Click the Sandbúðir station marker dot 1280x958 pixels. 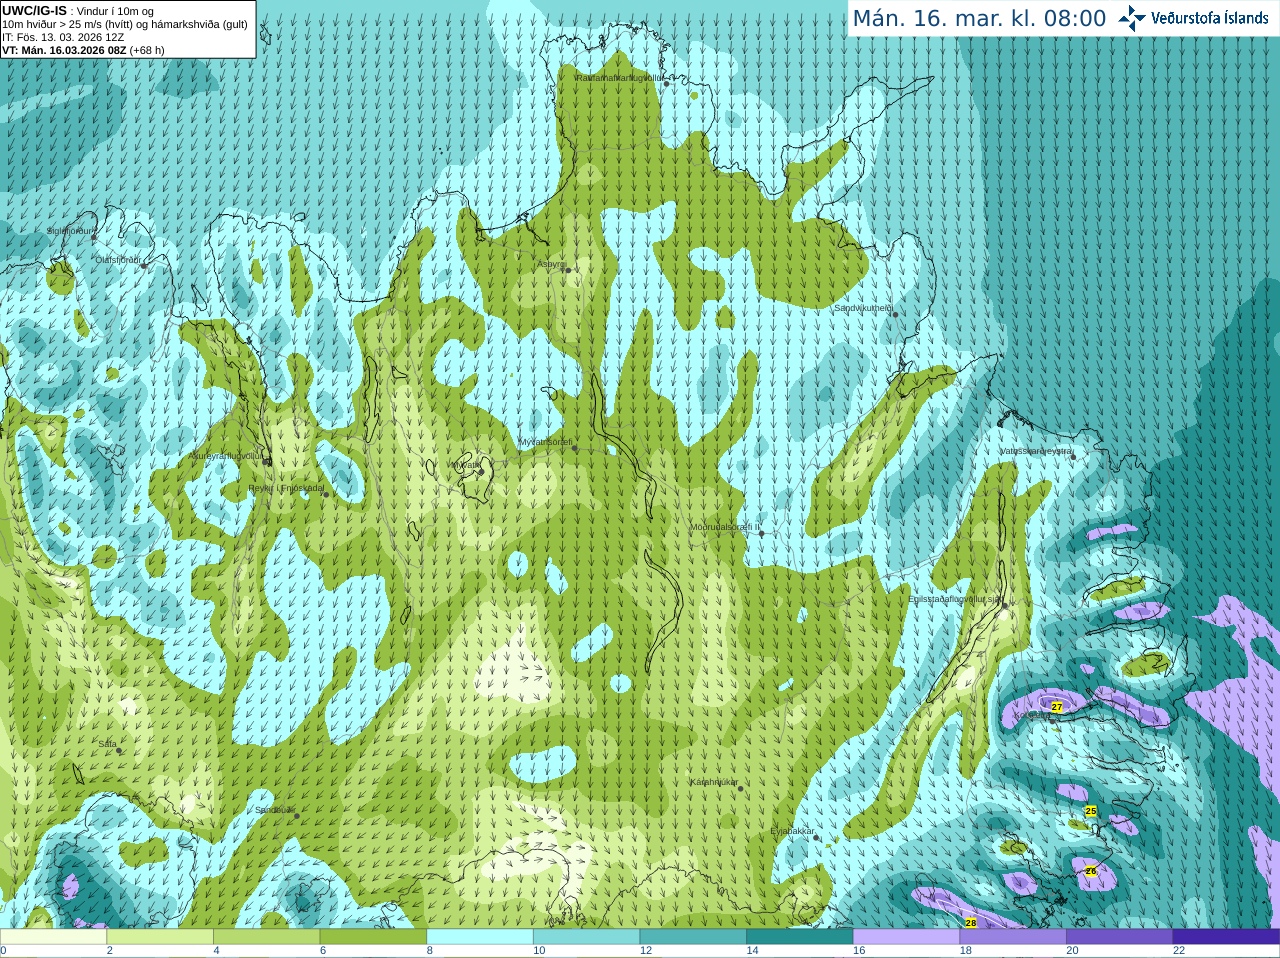coord(296,816)
